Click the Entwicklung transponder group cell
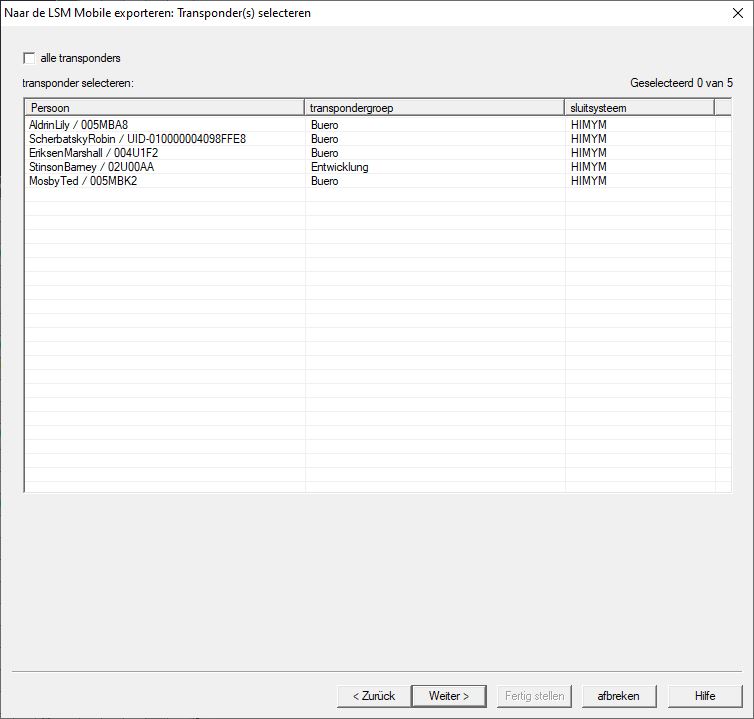754x719 pixels. click(x=339, y=167)
